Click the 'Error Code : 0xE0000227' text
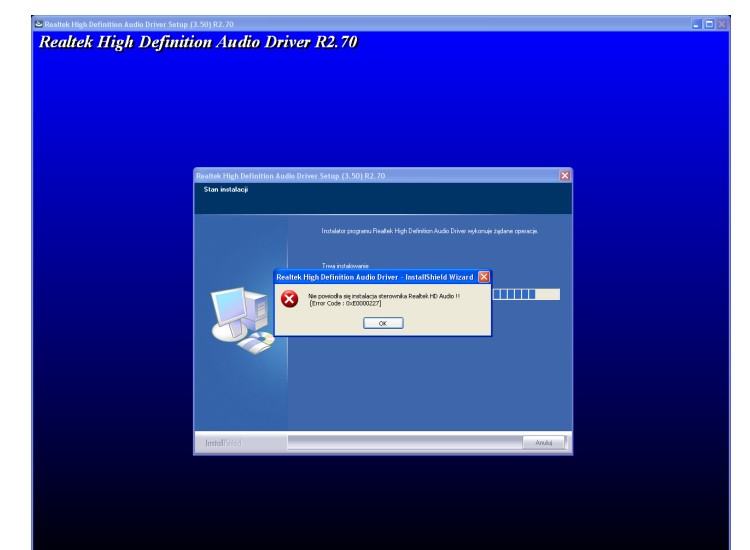 (345, 303)
